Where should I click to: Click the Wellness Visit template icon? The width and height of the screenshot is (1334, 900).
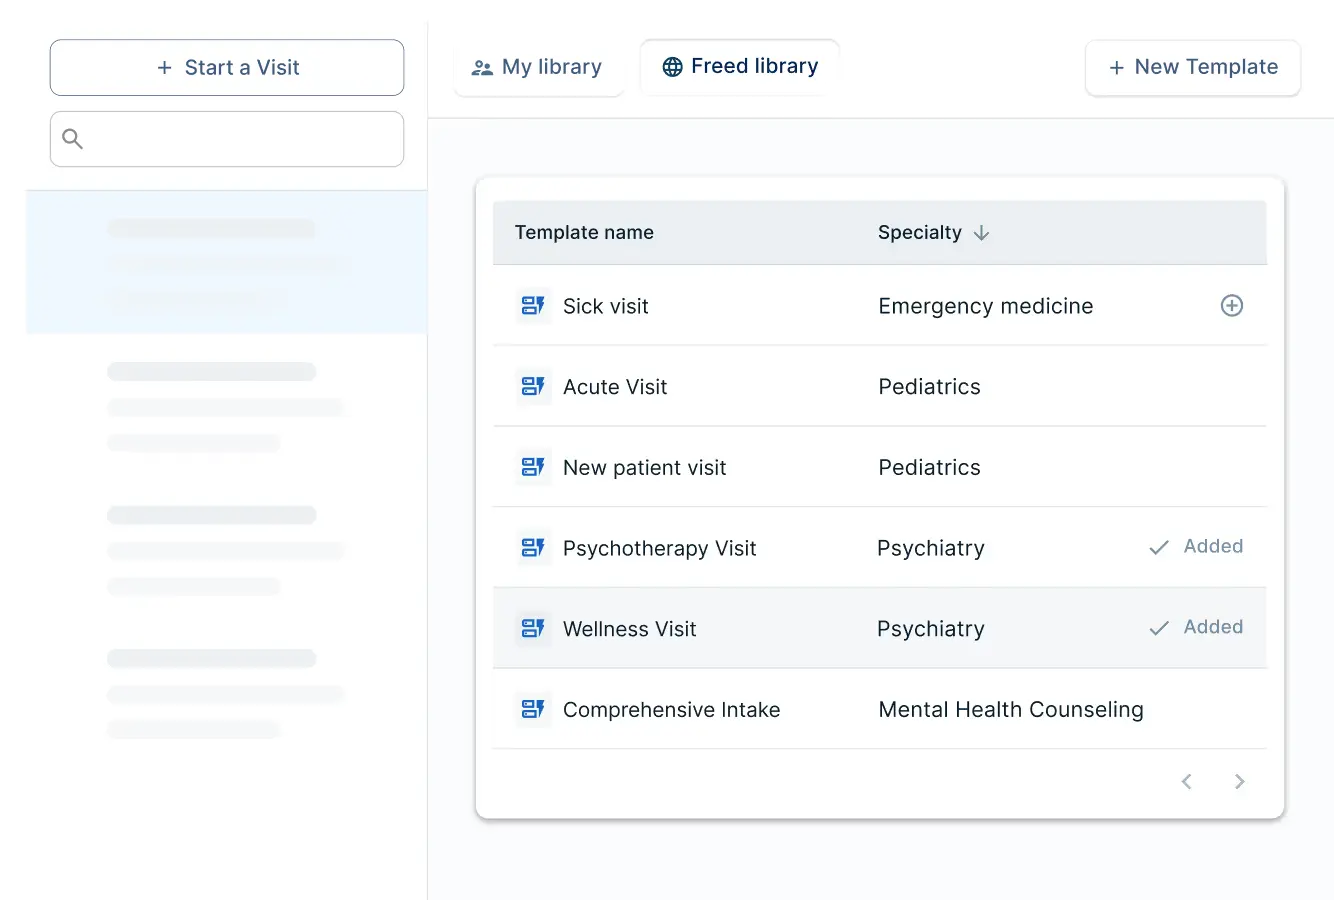(533, 629)
